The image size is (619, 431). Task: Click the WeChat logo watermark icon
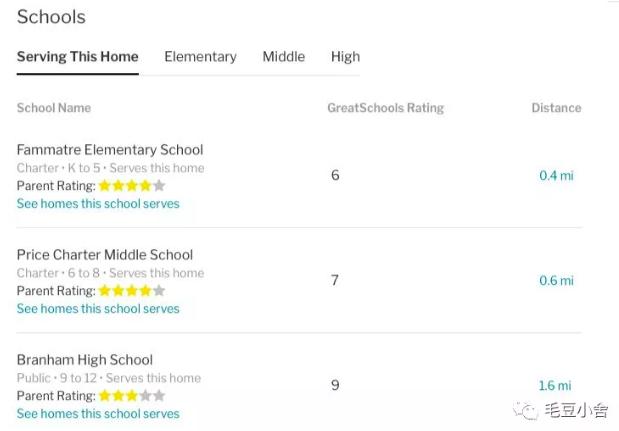(523, 409)
